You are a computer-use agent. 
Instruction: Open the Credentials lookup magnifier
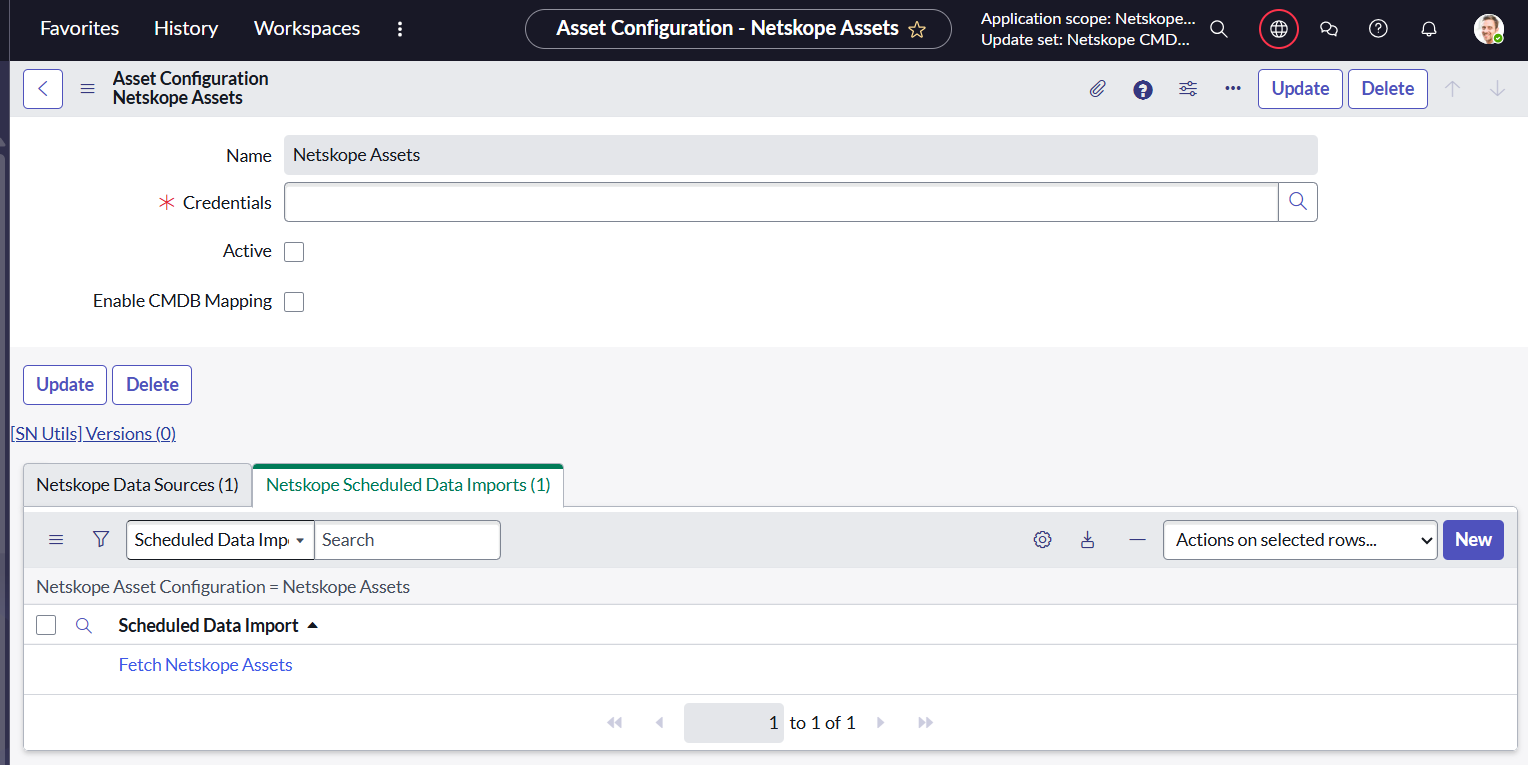point(1298,202)
